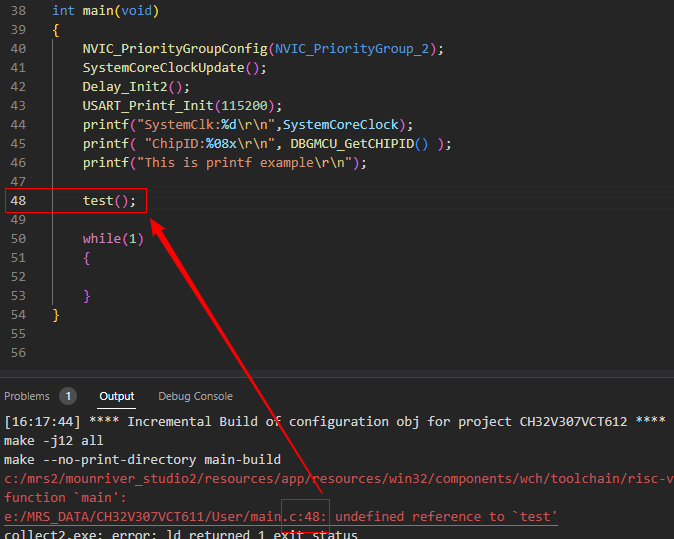Click the SystemCoreClockUpdate(); line

click(x=175, y=67)
